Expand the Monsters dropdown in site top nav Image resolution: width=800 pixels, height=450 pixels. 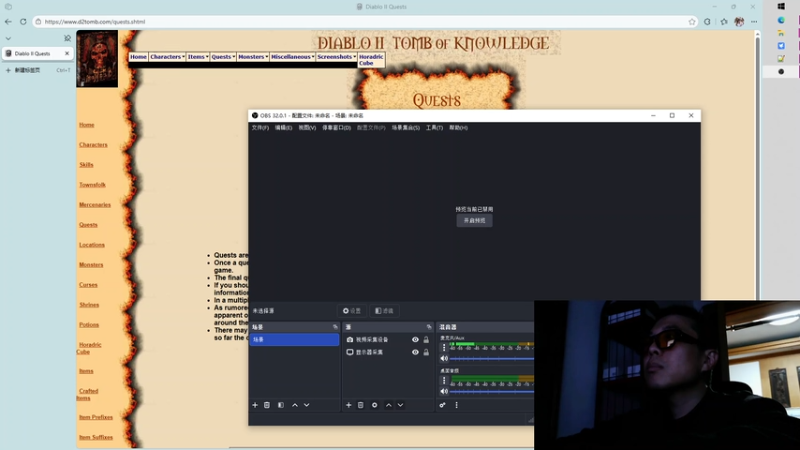[x=253, y=57]
